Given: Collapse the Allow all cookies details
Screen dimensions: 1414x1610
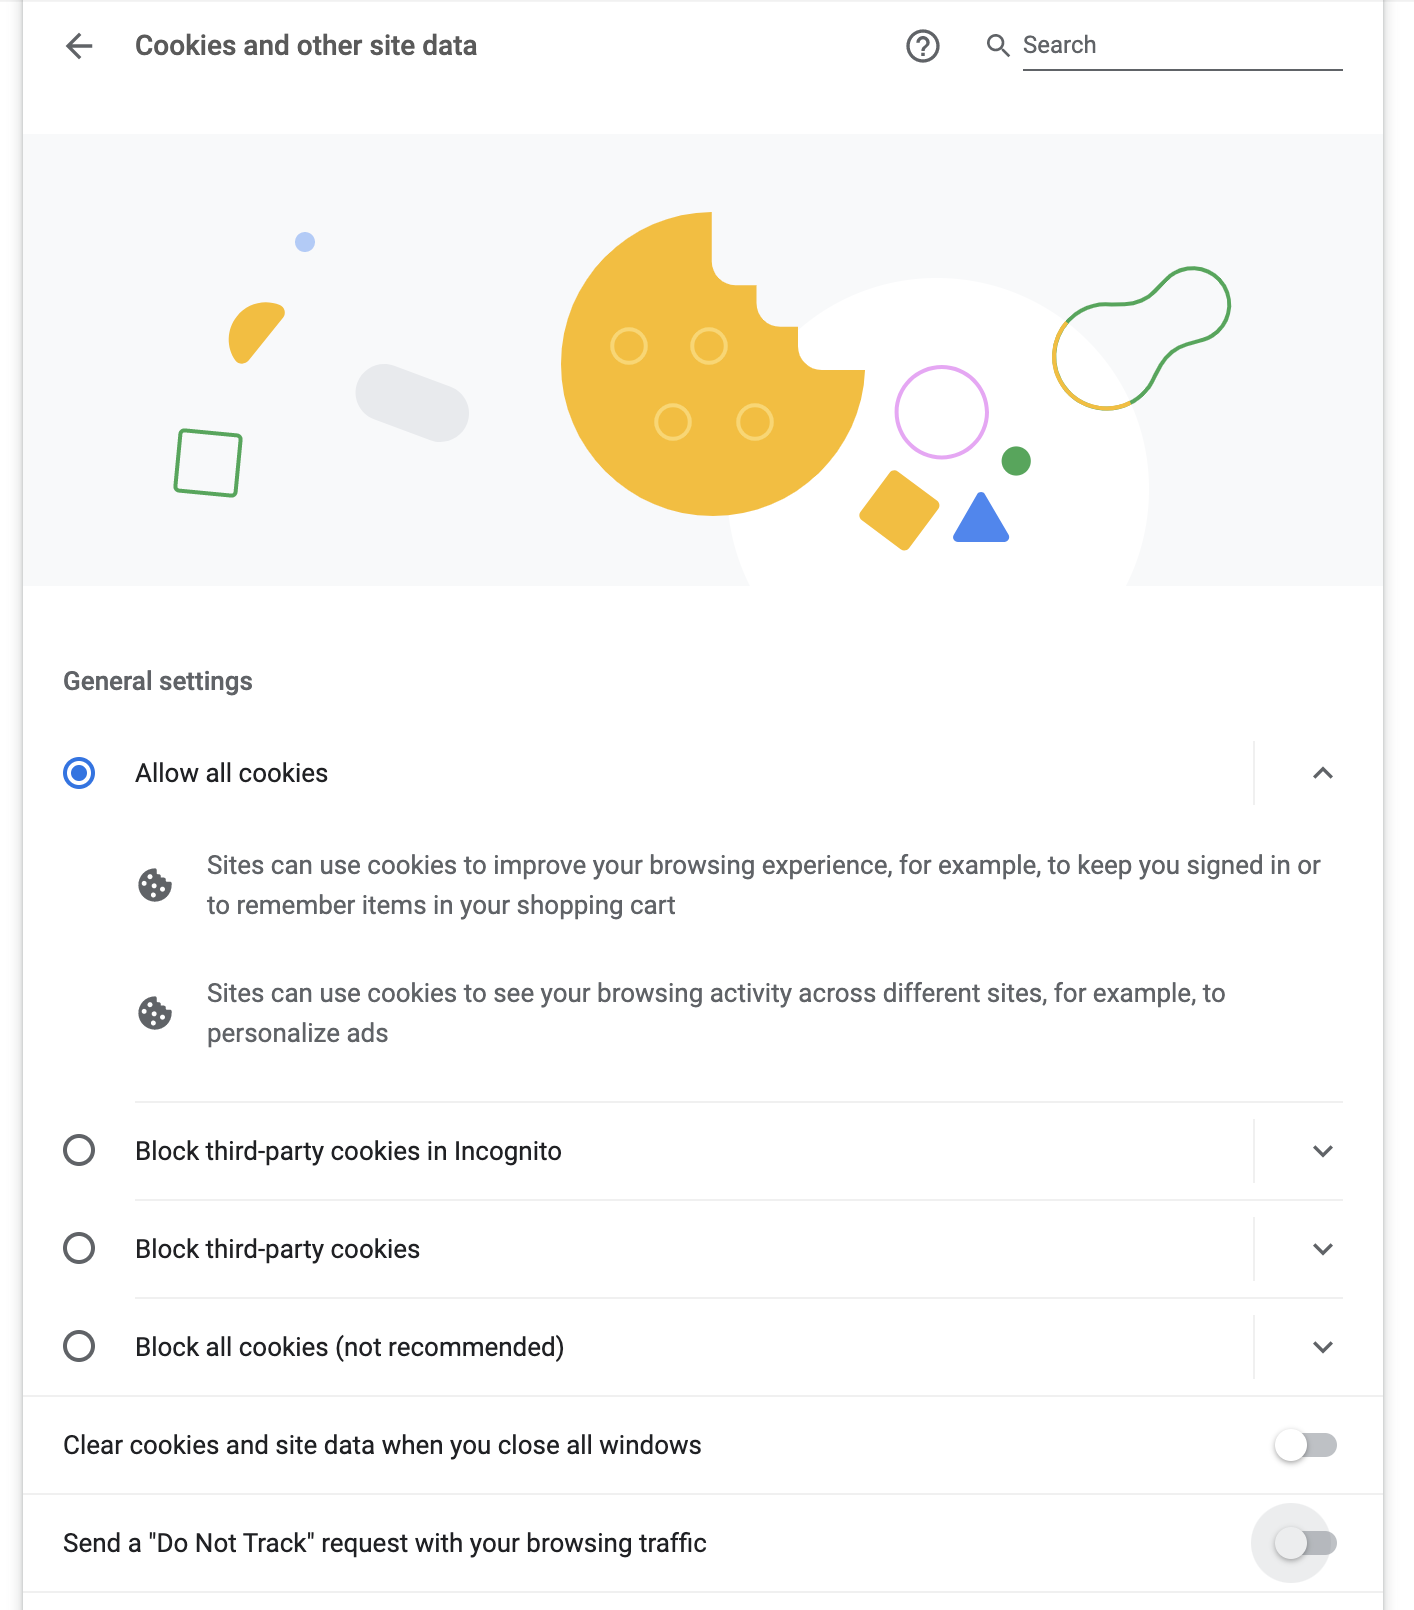Looking at the screenshot, I should pyautogui.click(x=1322, y=773).
